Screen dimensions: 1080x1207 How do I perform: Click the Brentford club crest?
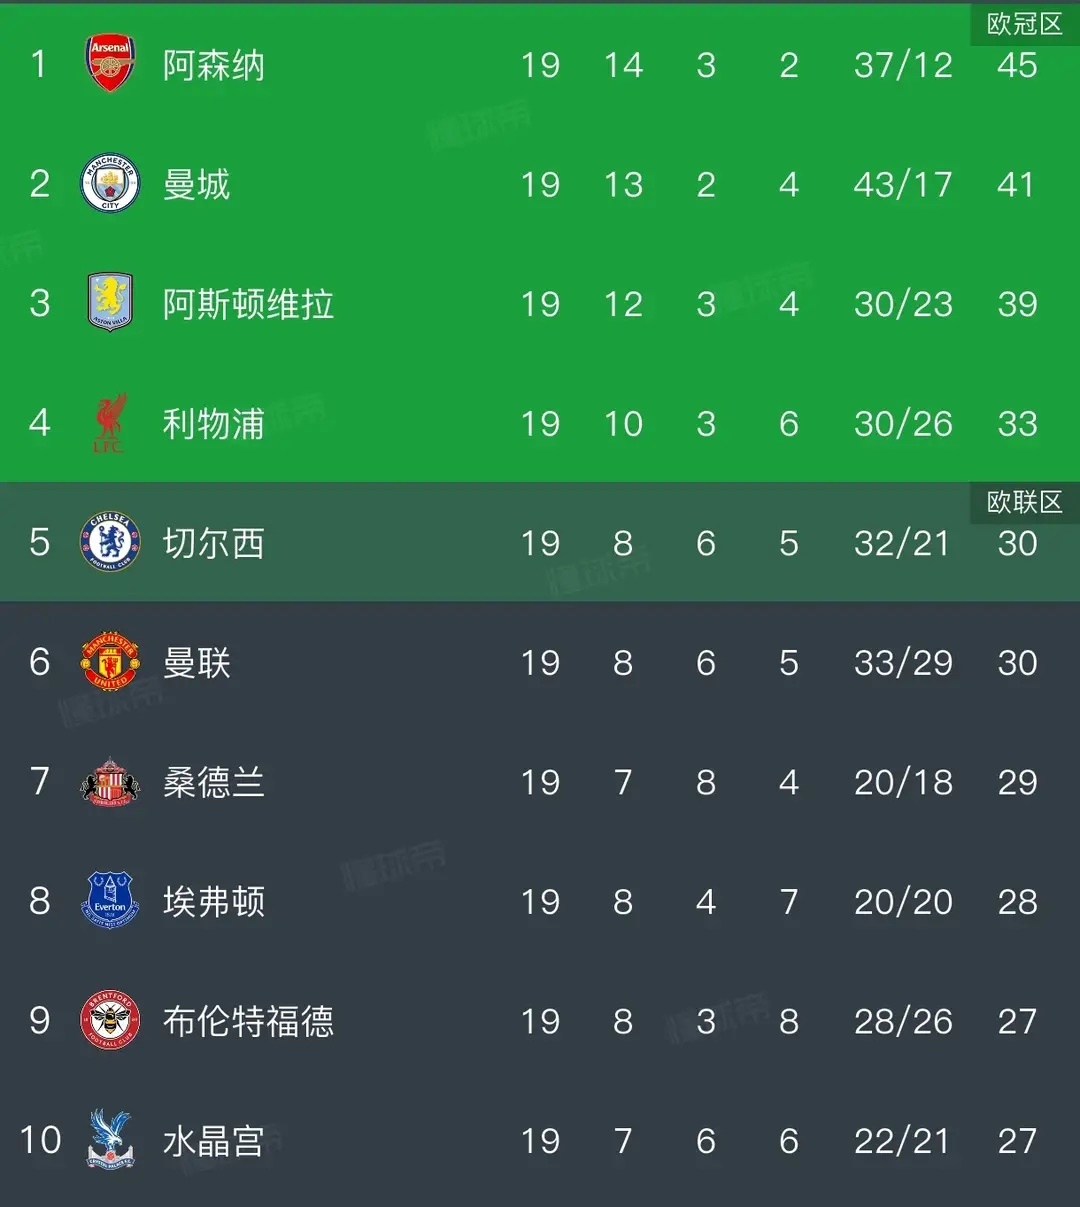coord(110,1021)
